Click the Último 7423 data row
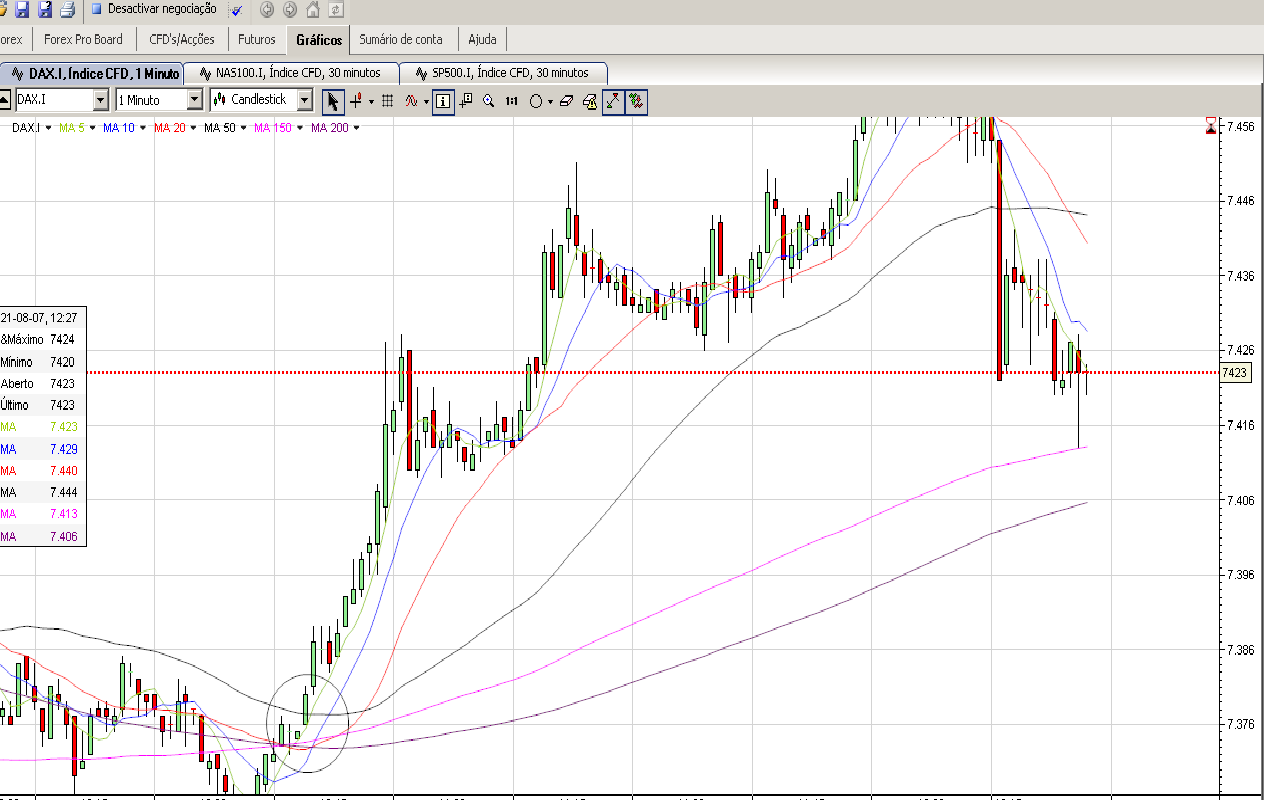The height and width of the screenshot is (800, 1280). click(43, 405)
